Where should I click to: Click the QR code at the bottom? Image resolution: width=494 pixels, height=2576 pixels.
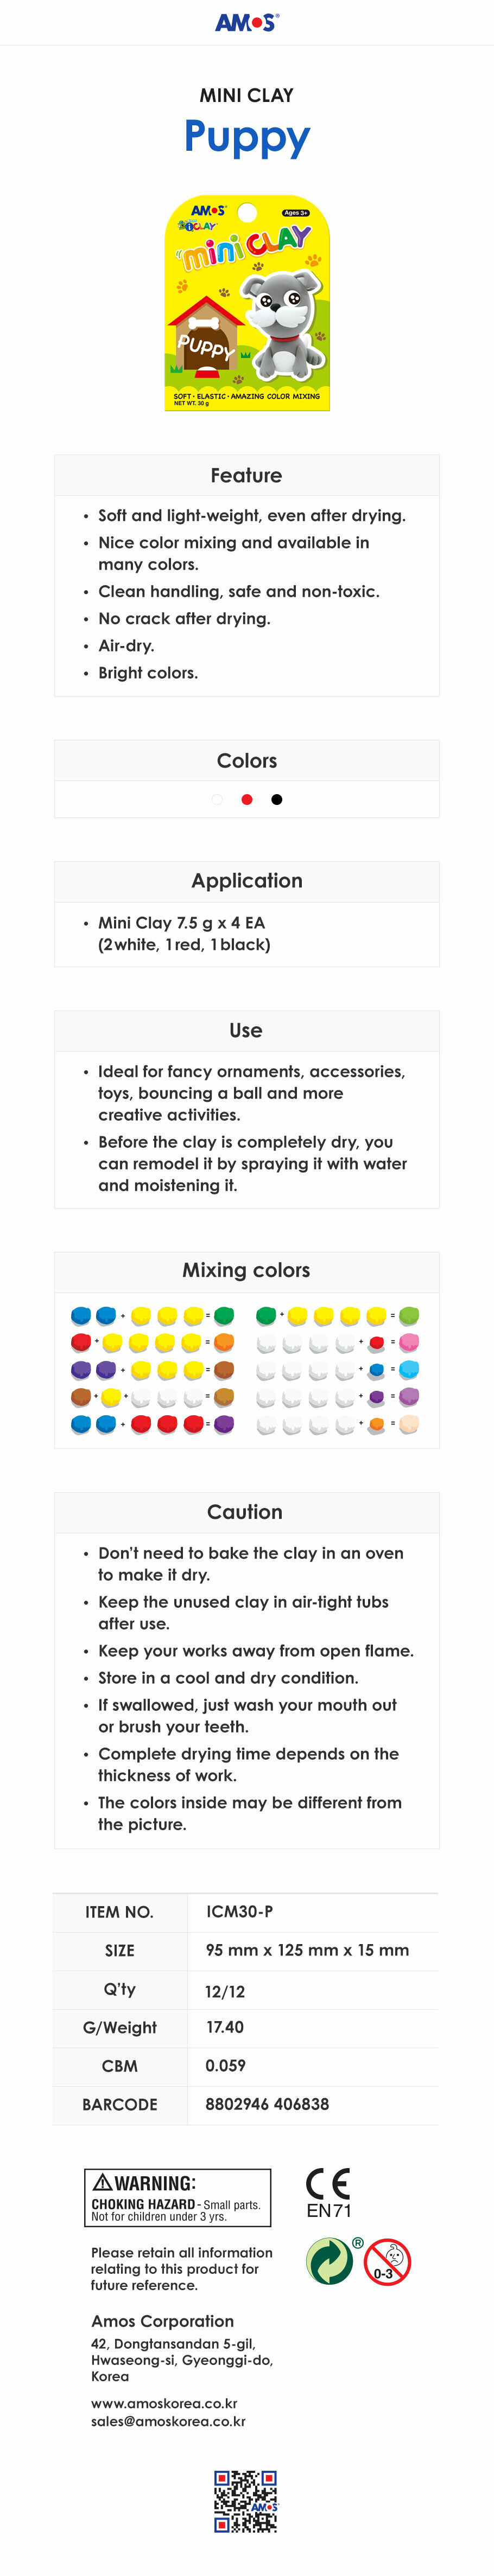[x=246, y=2500]
